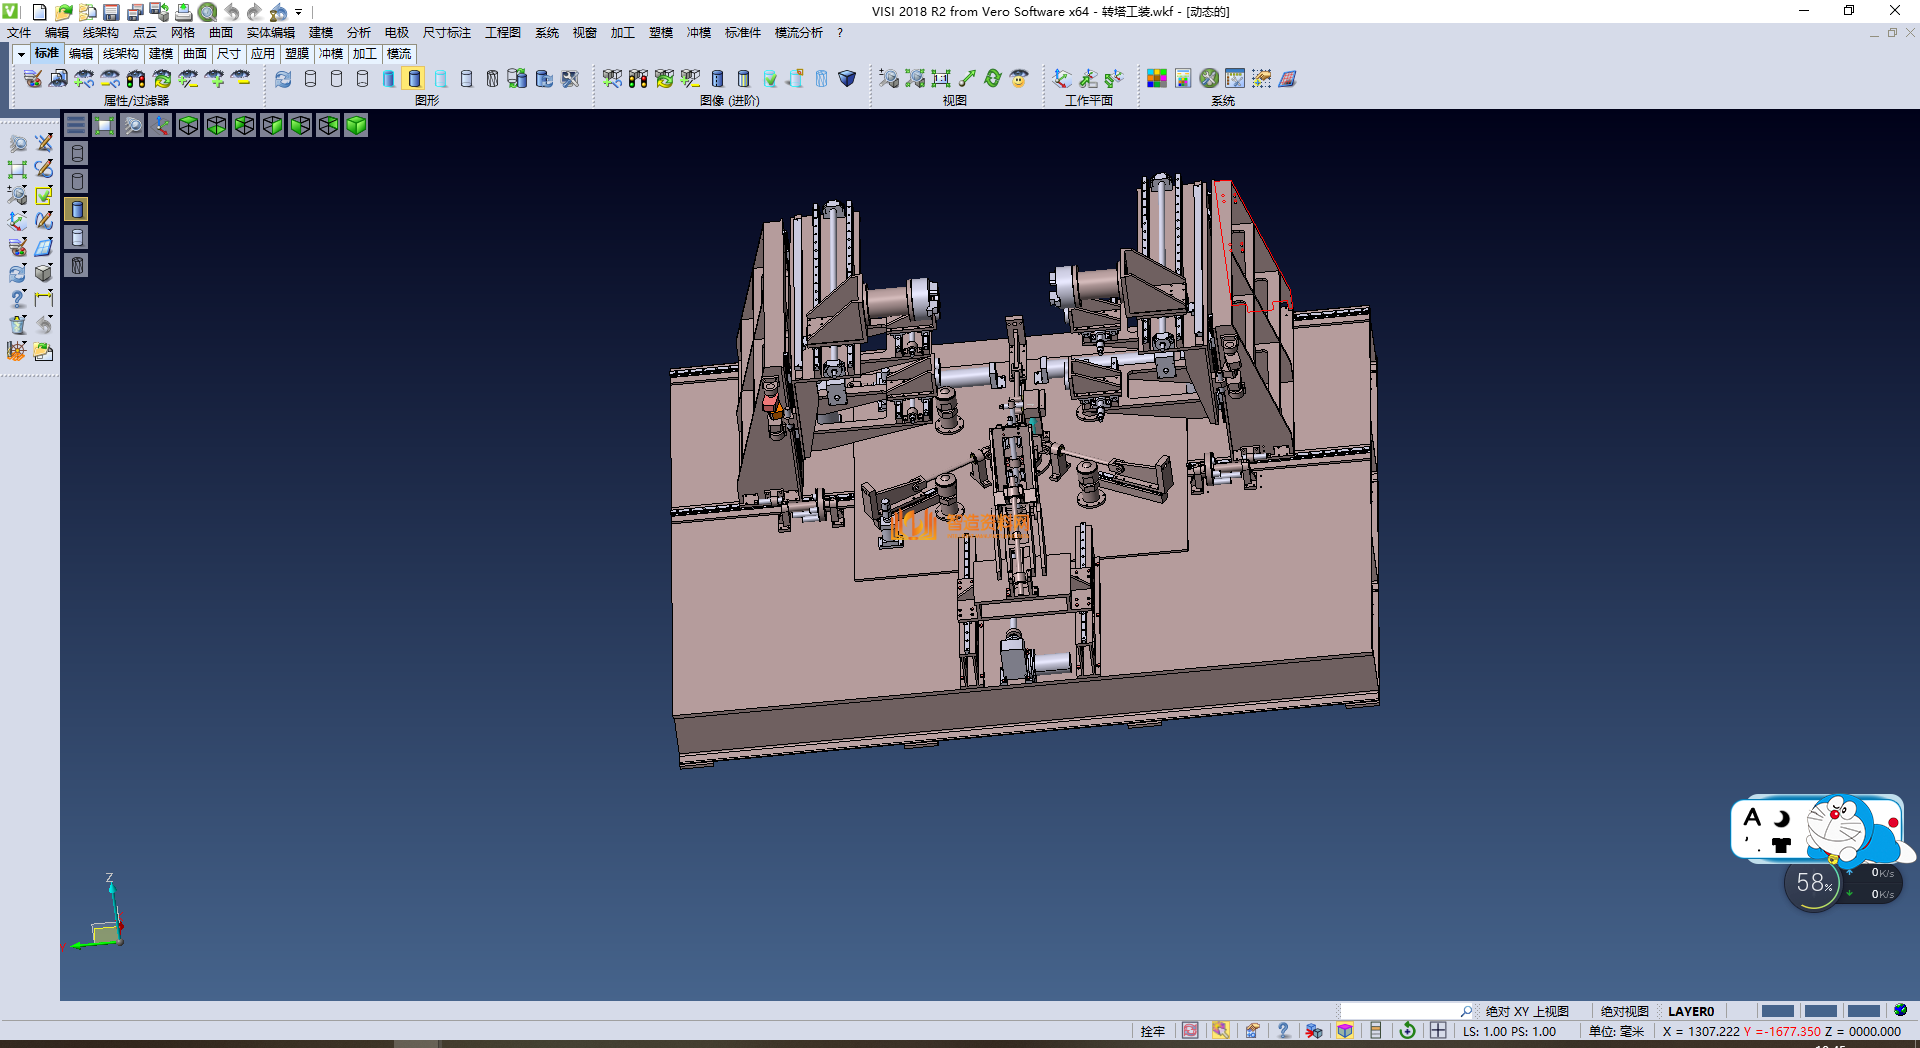Toggle the active shaded cylinder in left column
The image size is (1920, 1048).
point(77,209)
